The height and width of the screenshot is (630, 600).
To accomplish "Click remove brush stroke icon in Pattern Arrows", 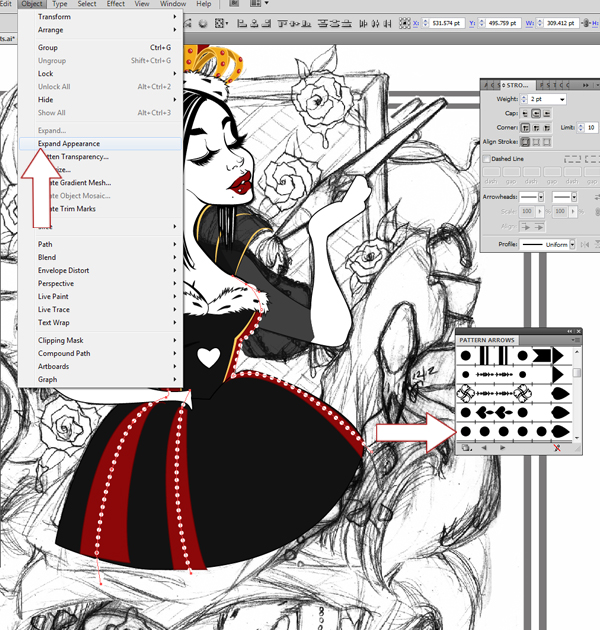I will tap(557, 448).
